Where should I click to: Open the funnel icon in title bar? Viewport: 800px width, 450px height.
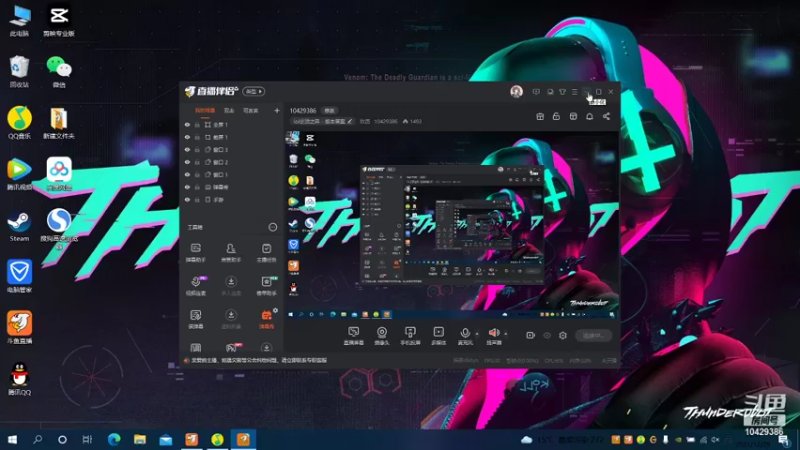click(562, 92)
